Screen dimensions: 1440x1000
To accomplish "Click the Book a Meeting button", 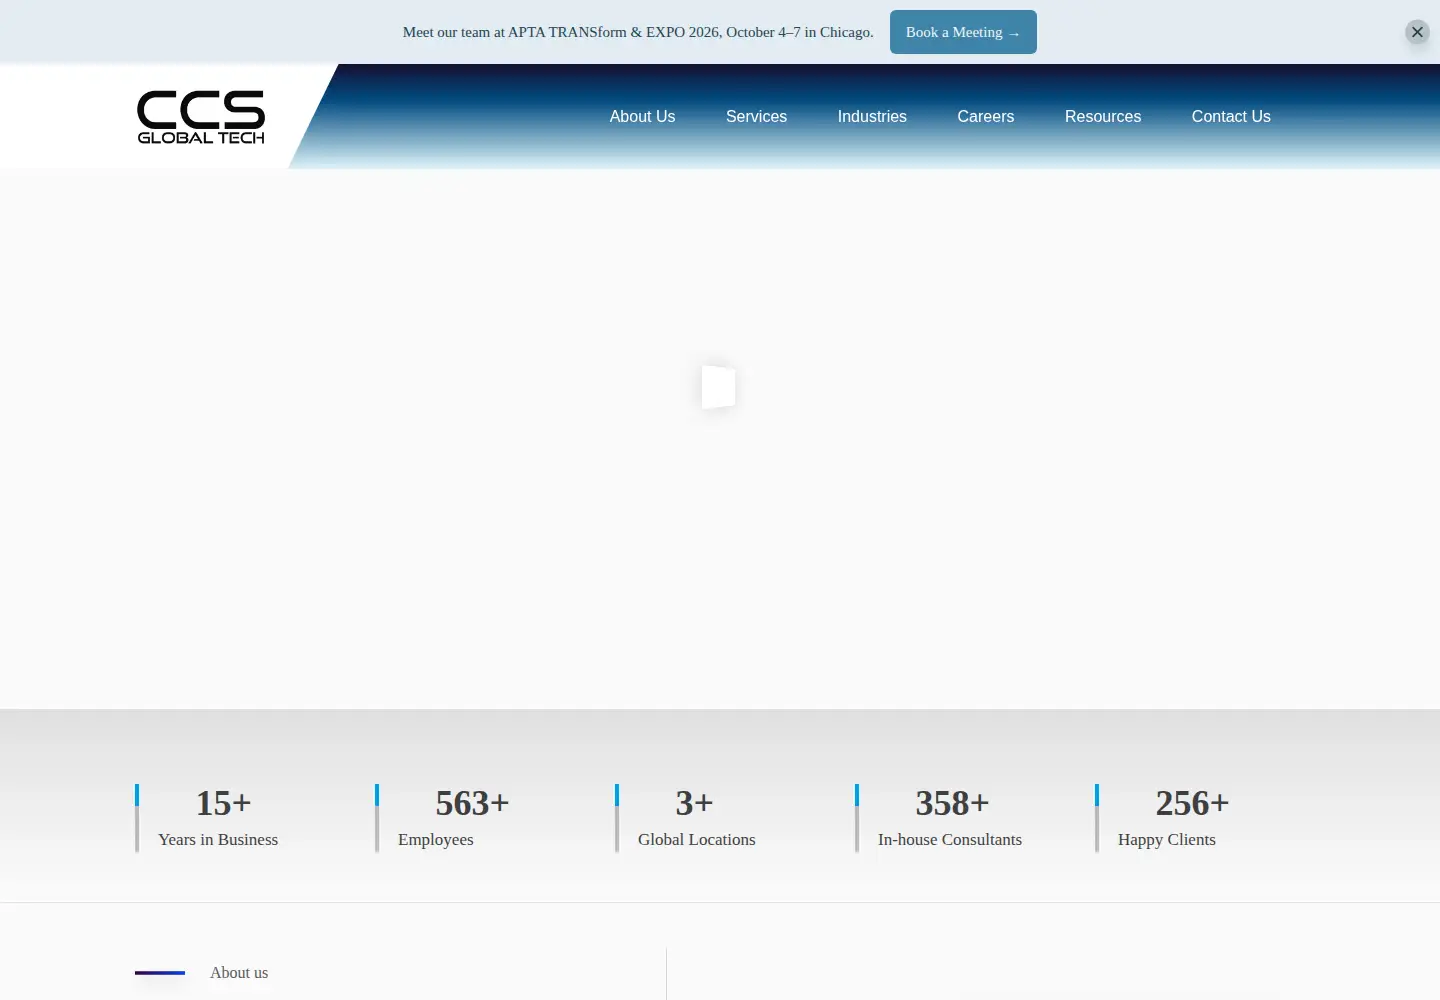I will pyautogui.click(x=963, y=32).
